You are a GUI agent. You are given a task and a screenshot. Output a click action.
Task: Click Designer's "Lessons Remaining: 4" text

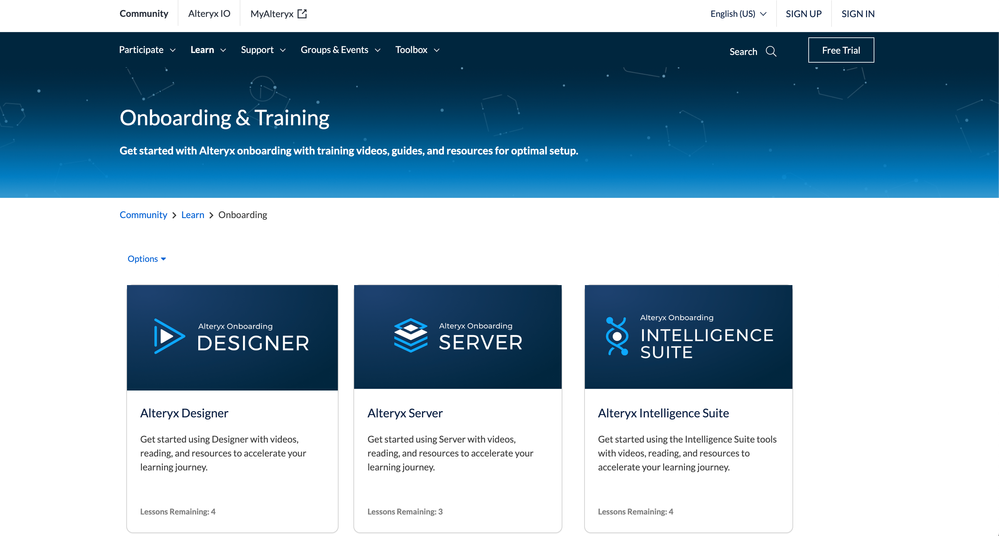(178, 512)
